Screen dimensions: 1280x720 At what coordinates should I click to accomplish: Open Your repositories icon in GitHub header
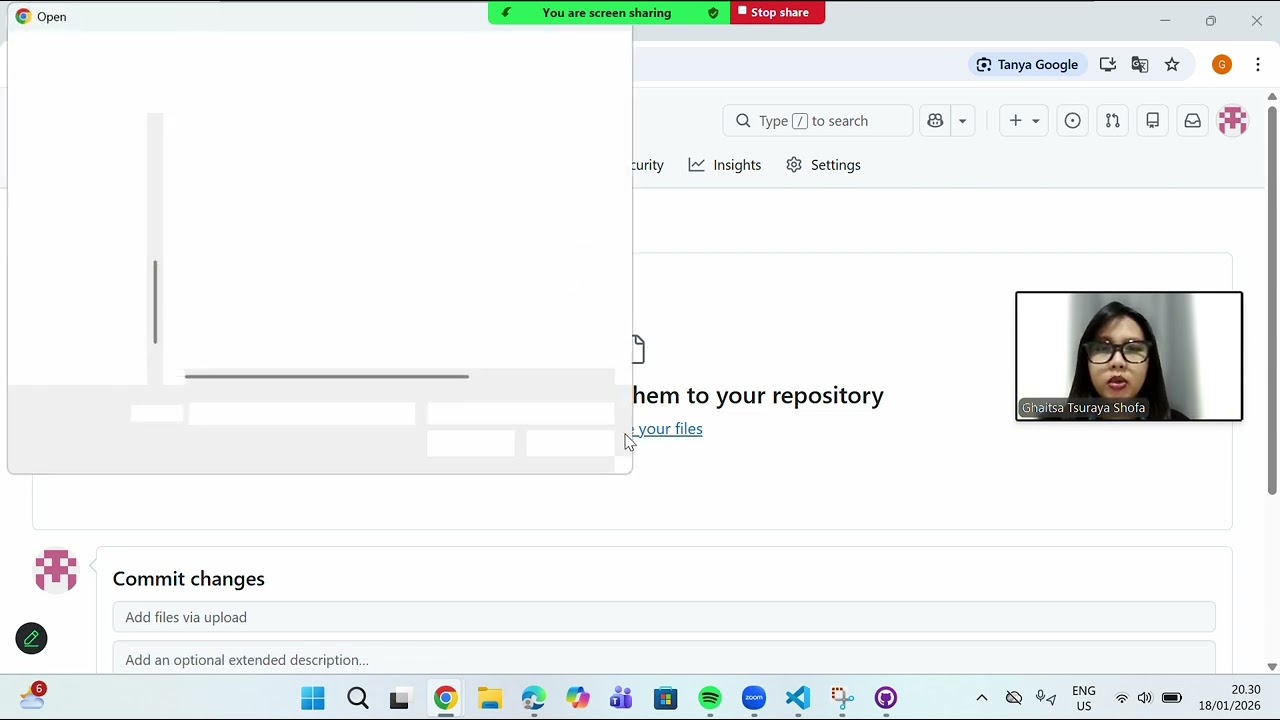pyautogui.click(x=1152, y=121)
